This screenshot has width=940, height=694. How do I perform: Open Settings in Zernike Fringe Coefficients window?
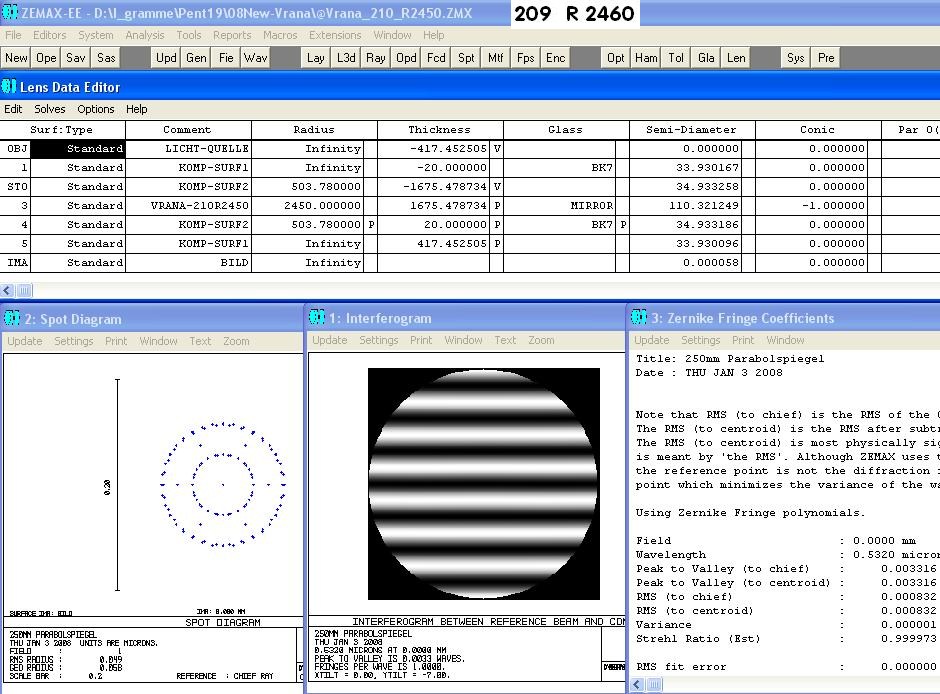click(700, 340)
